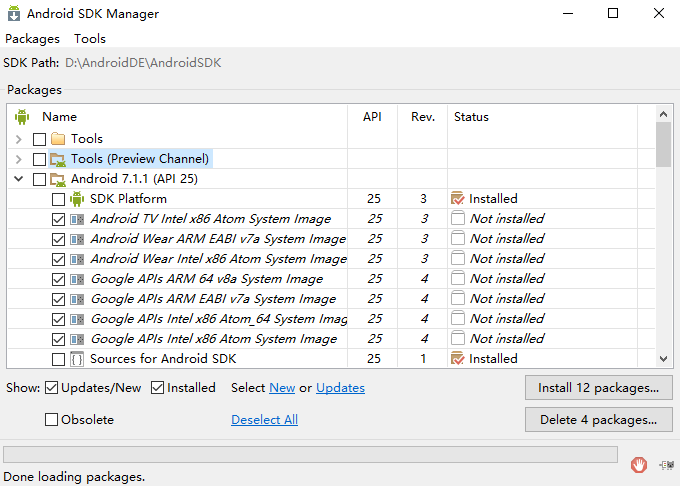Click Installed status icon for Sources for Android SDK
The width and height of the screenshot is (680, 486).
(x=458, y=359)
